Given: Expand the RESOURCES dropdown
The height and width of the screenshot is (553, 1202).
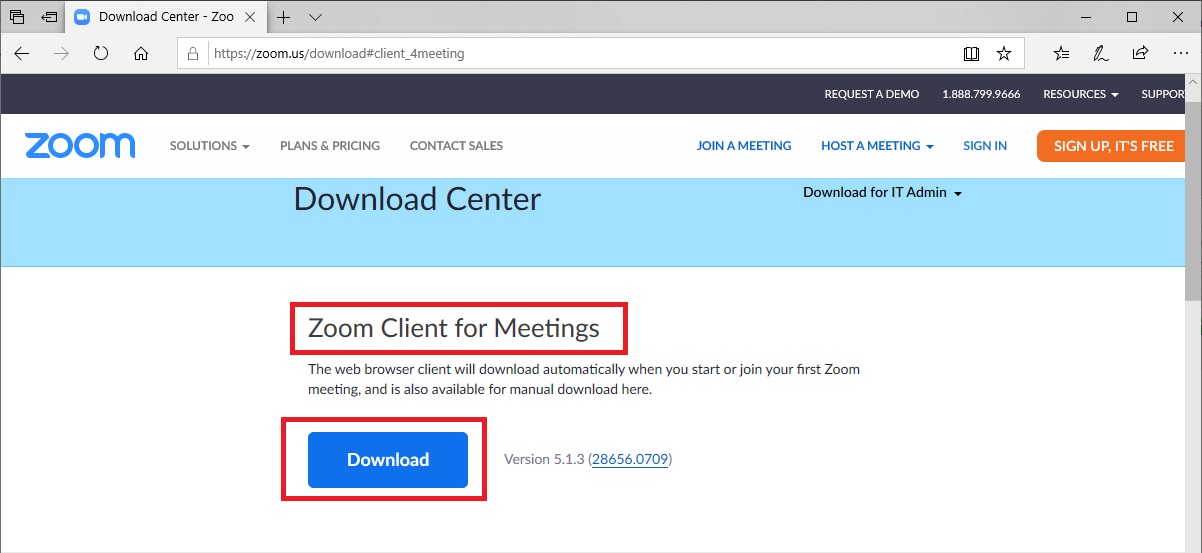Looking at the screenshot, I should pyautogui.click(x=1081, y=94).
